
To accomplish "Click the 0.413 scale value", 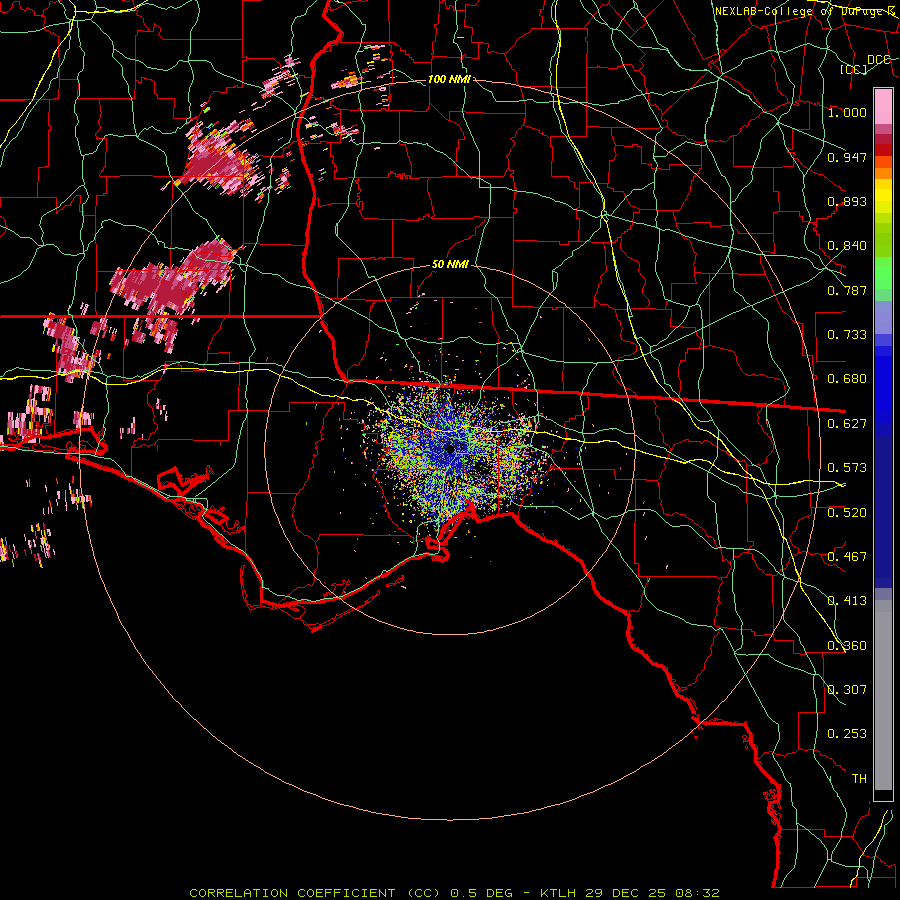I will 847,601.
